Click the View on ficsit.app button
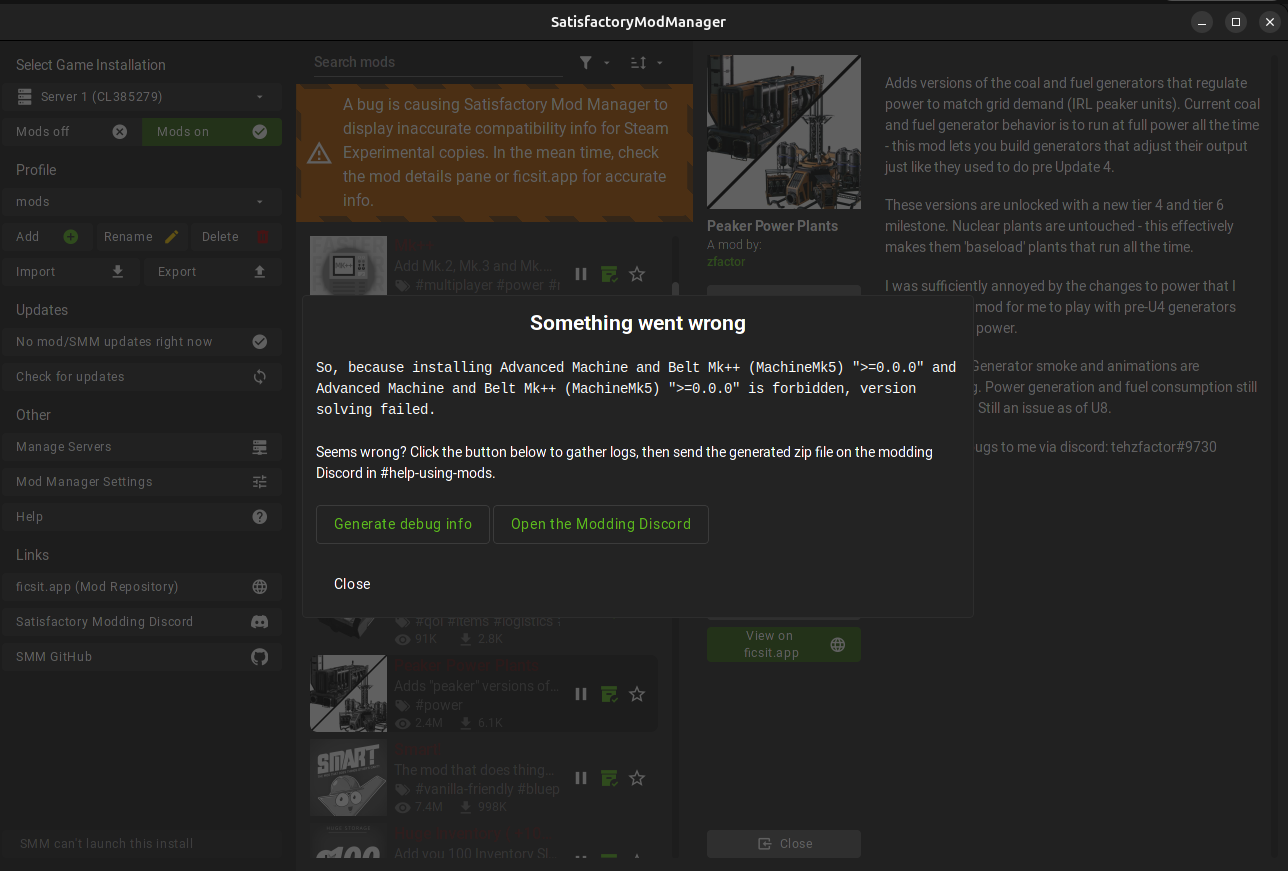 point(784,644)
